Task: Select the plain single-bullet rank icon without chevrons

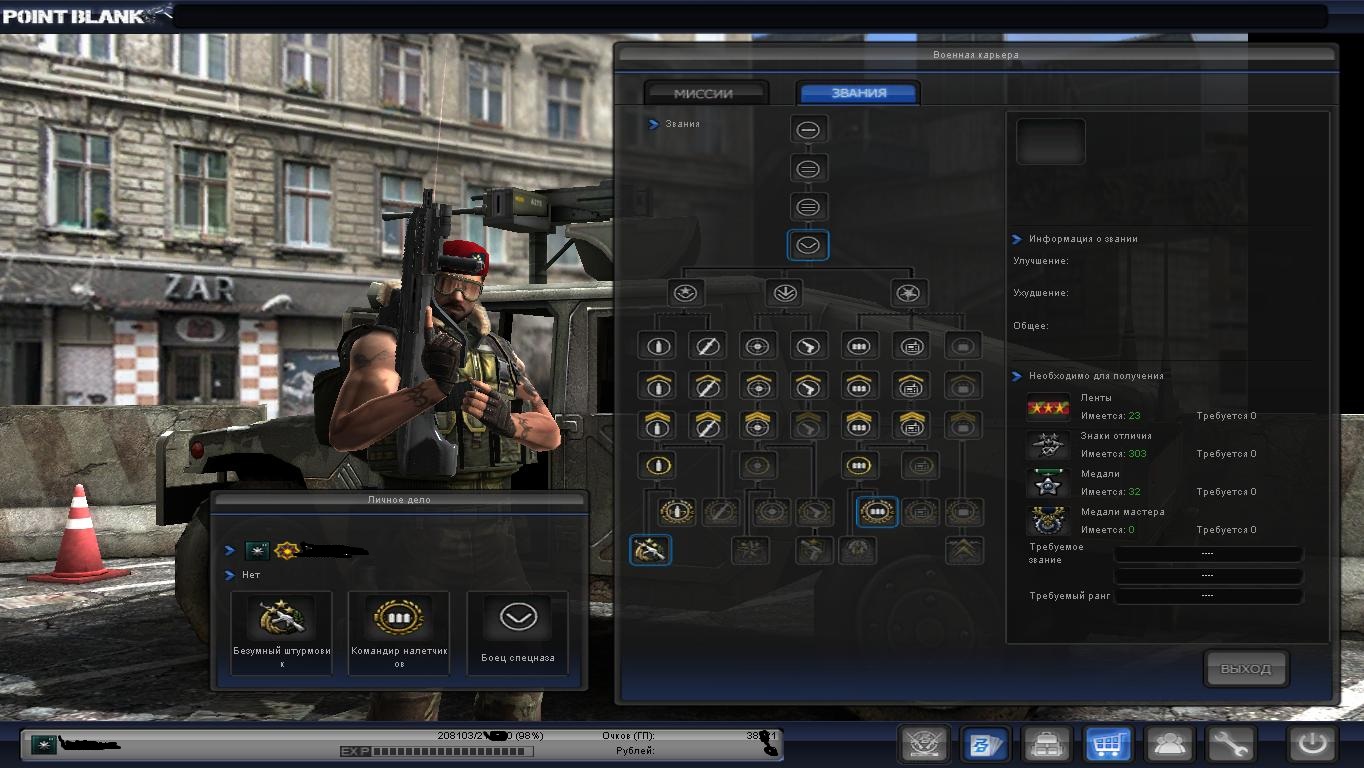Action: click(x=658, y=346)
